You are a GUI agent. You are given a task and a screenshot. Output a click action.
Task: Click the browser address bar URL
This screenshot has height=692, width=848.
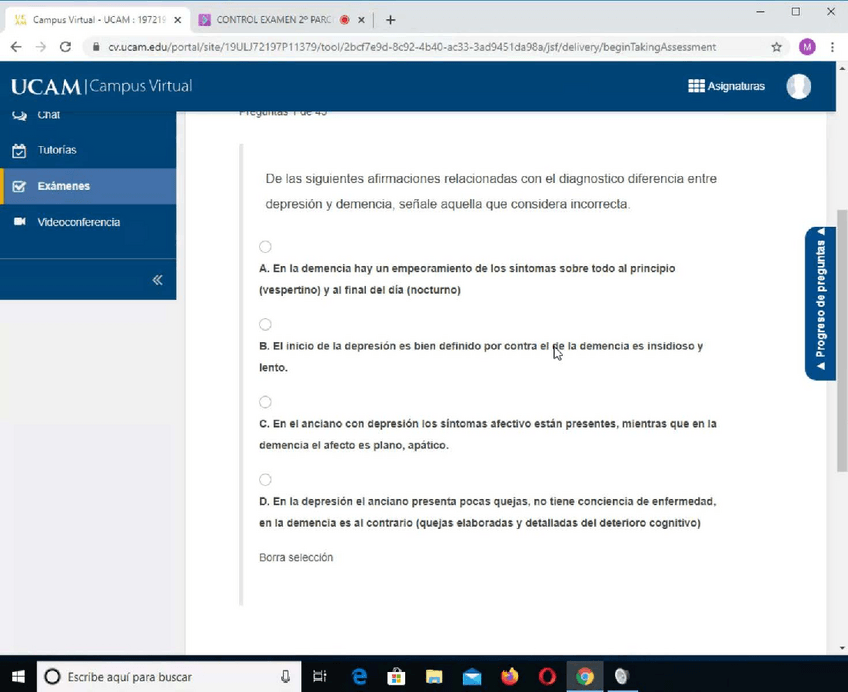pyautogui.click(x=412, y=47)
